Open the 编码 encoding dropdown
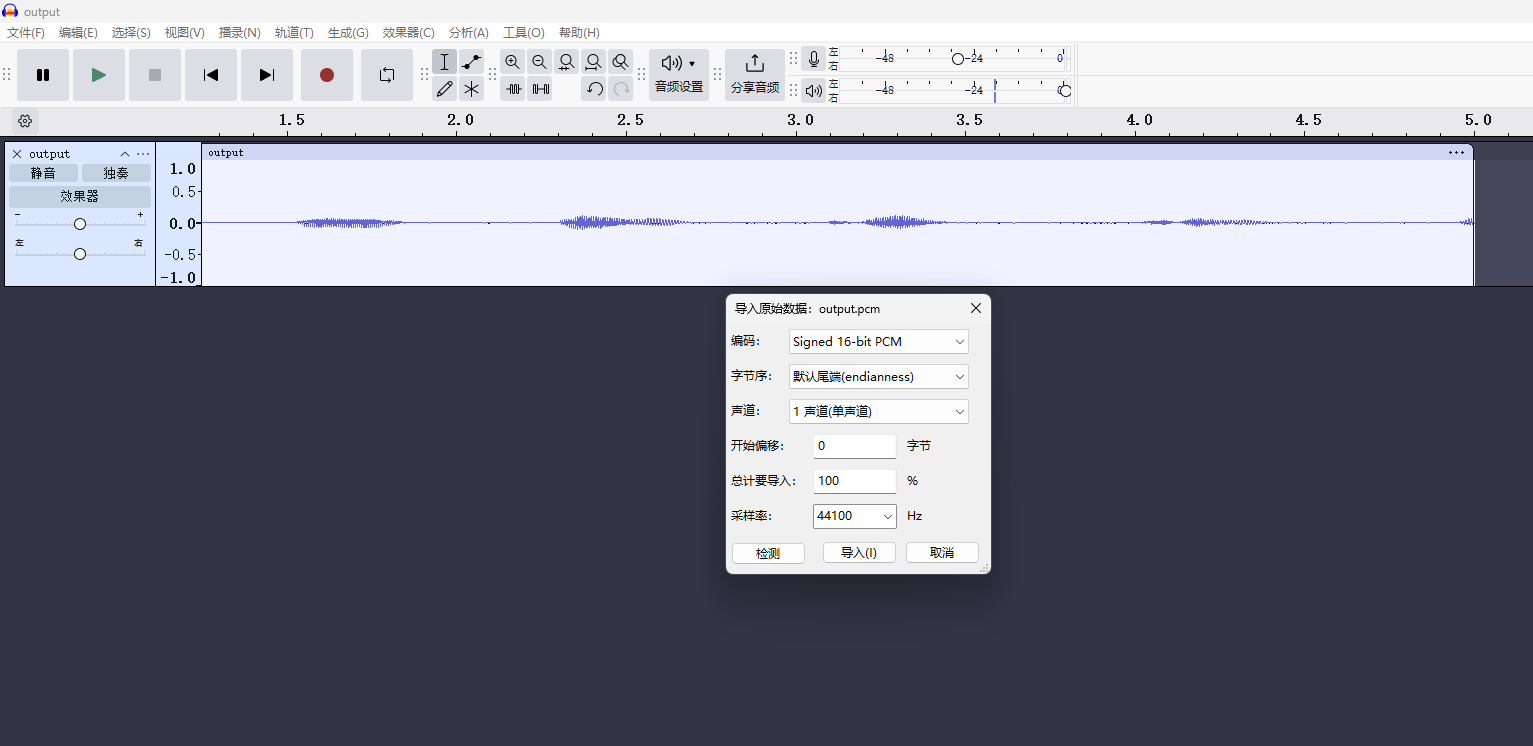The width and height of the screenshot is (1533, 746). 878,341
